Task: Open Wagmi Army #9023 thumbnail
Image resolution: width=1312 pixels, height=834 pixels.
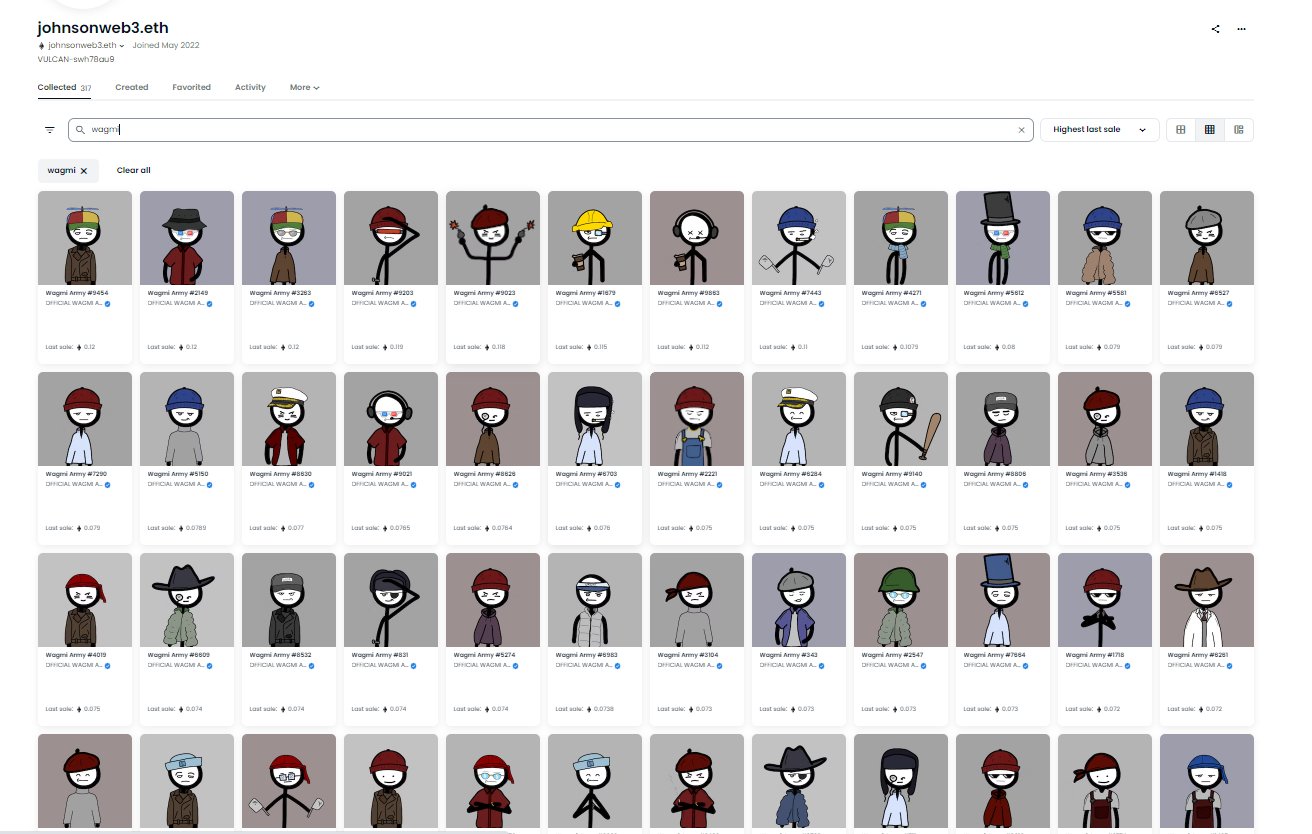Action: [x=493, y=238]
